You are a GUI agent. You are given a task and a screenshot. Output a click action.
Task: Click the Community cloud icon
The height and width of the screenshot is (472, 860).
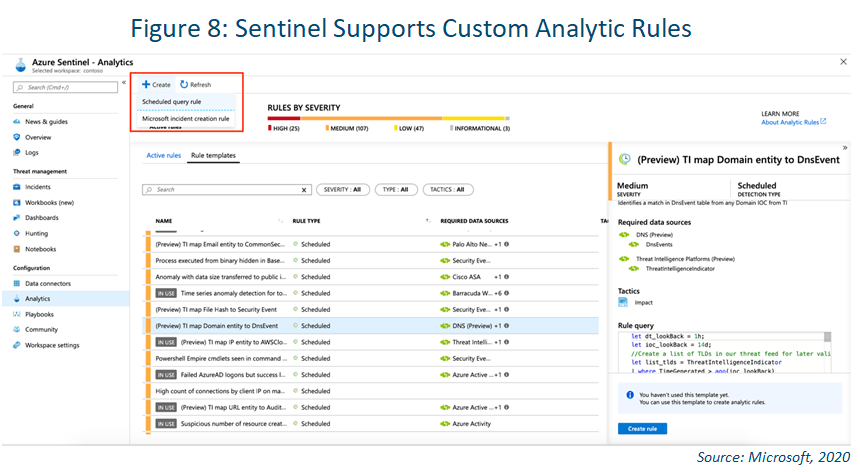point(16,329)
